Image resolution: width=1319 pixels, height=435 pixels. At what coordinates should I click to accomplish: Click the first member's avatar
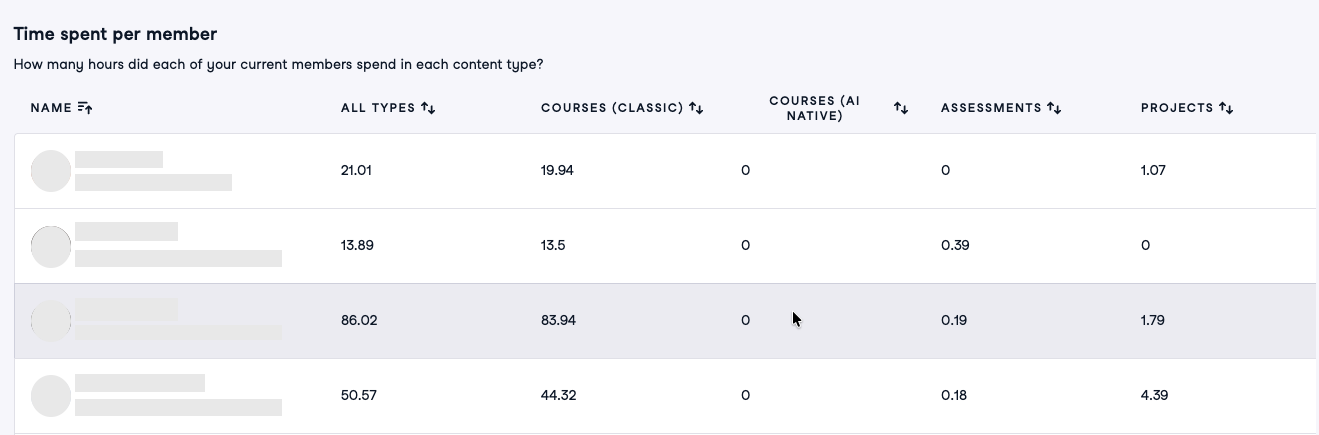pyautogui.click(x=51, y=171)
